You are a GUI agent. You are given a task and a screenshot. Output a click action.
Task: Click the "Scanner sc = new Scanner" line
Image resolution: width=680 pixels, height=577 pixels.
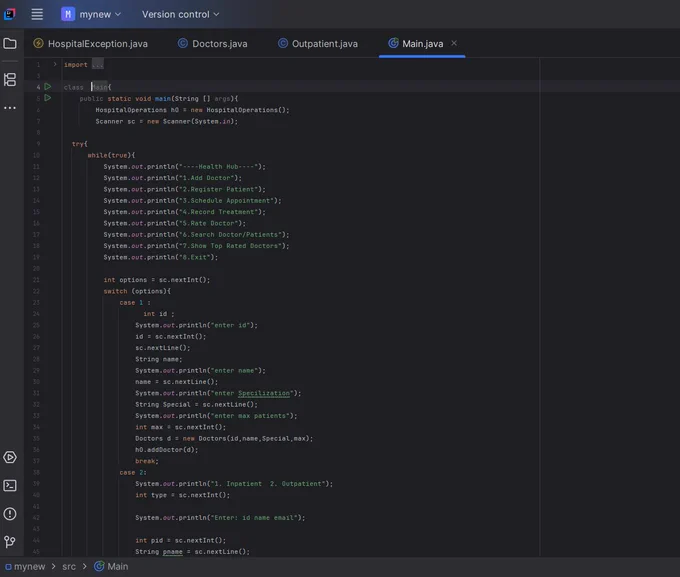pyautogui.click(x=167, y=121)
